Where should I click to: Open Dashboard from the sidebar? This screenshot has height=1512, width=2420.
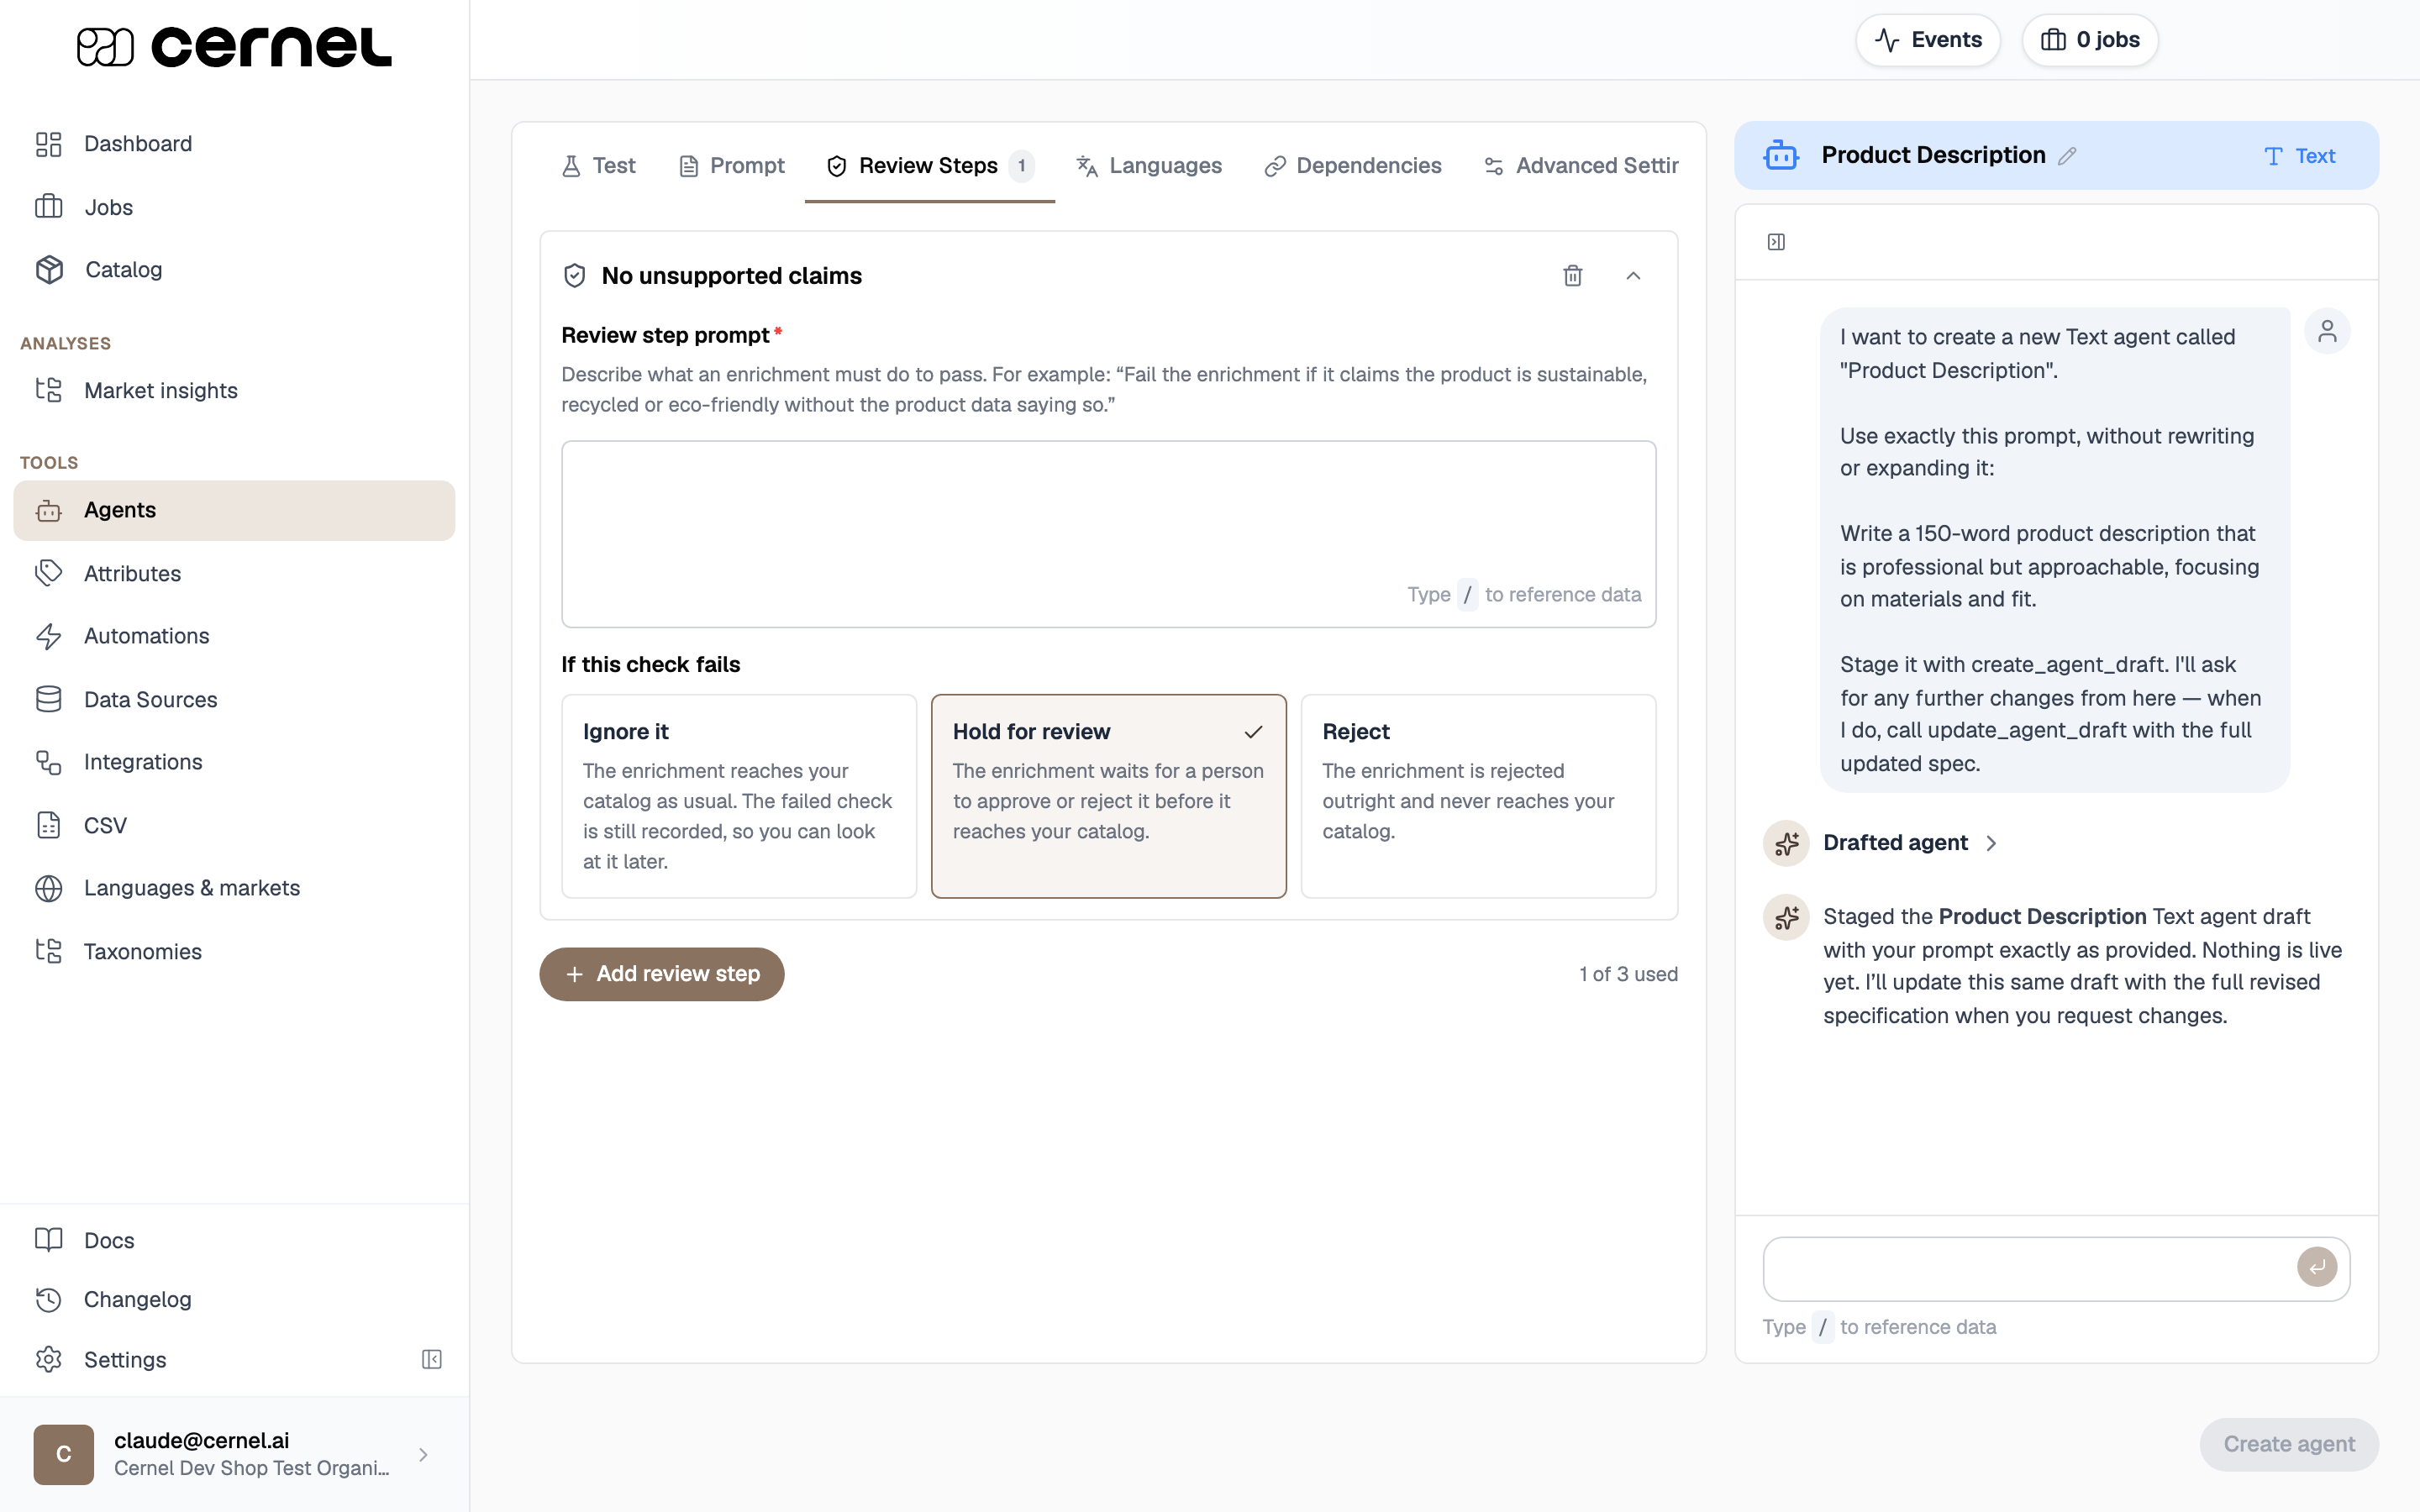point(234,144)
